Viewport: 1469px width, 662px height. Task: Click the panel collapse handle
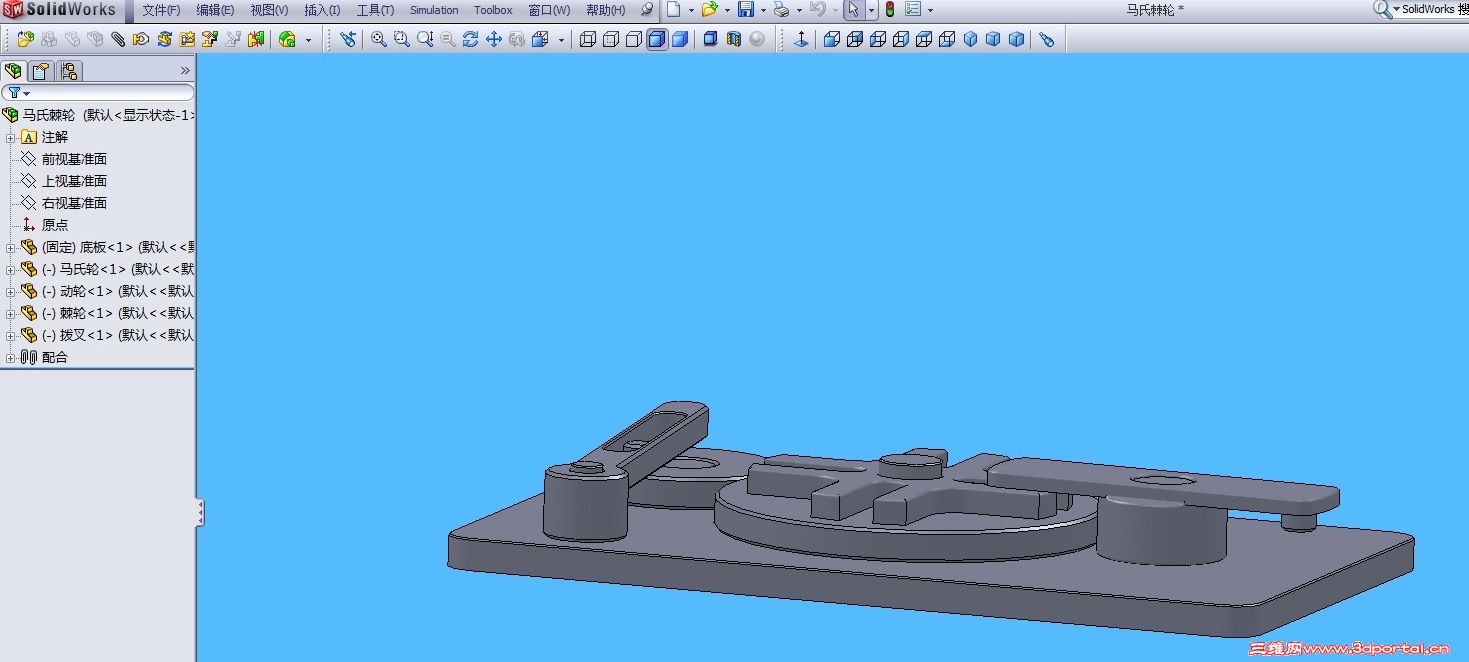click(200, 513)
